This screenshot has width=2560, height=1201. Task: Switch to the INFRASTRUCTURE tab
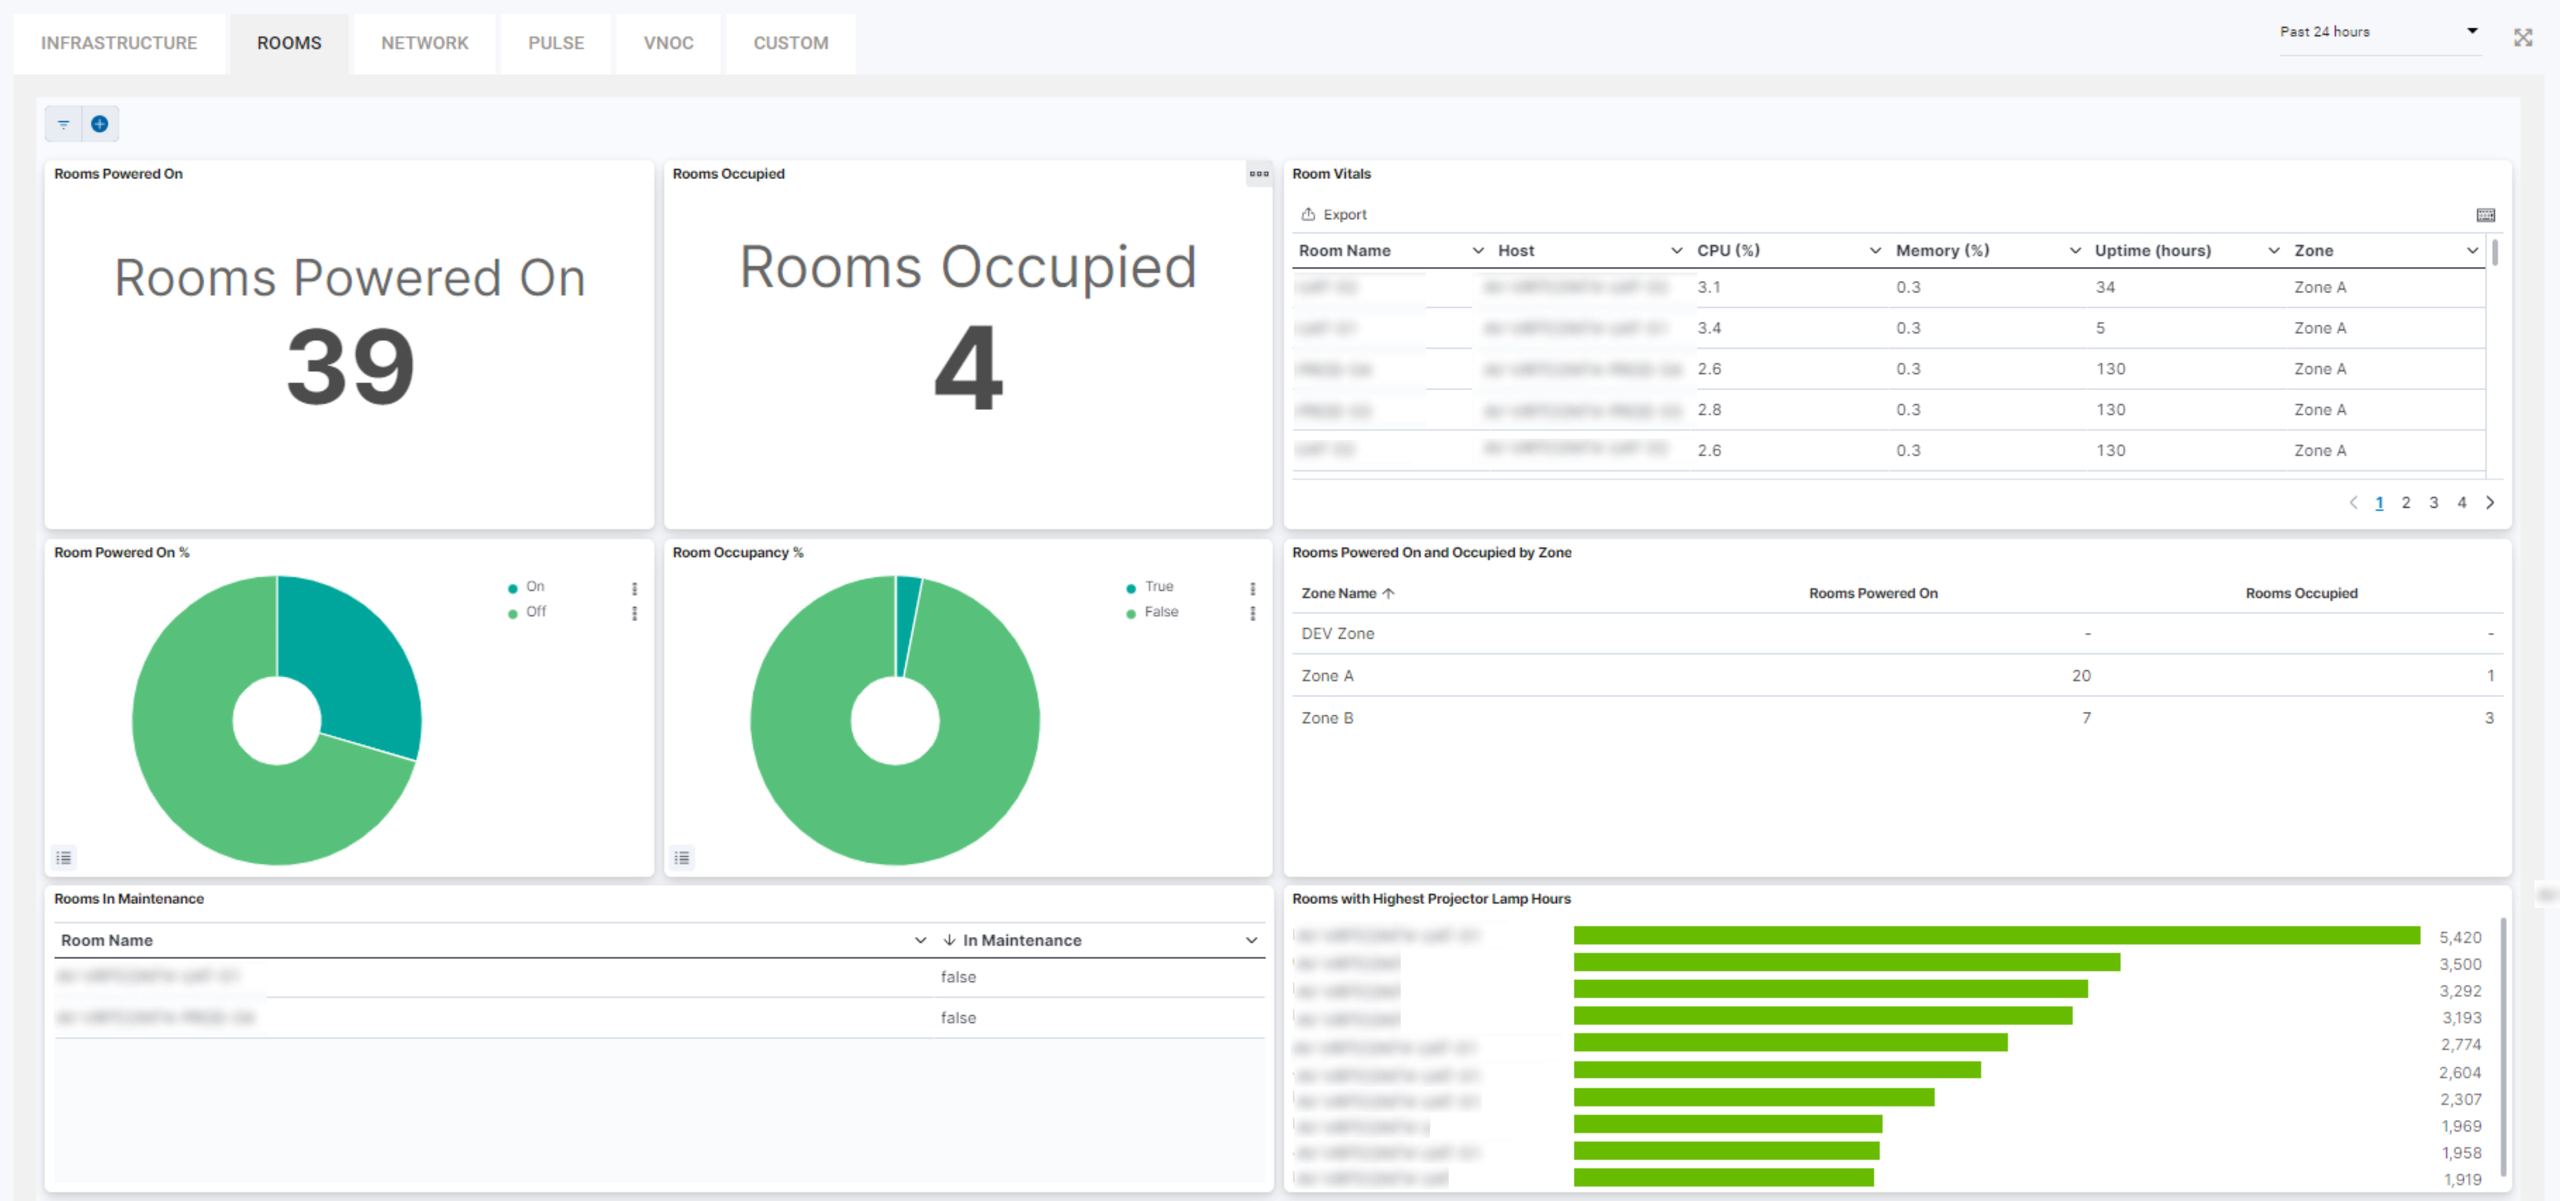(119, 43)
